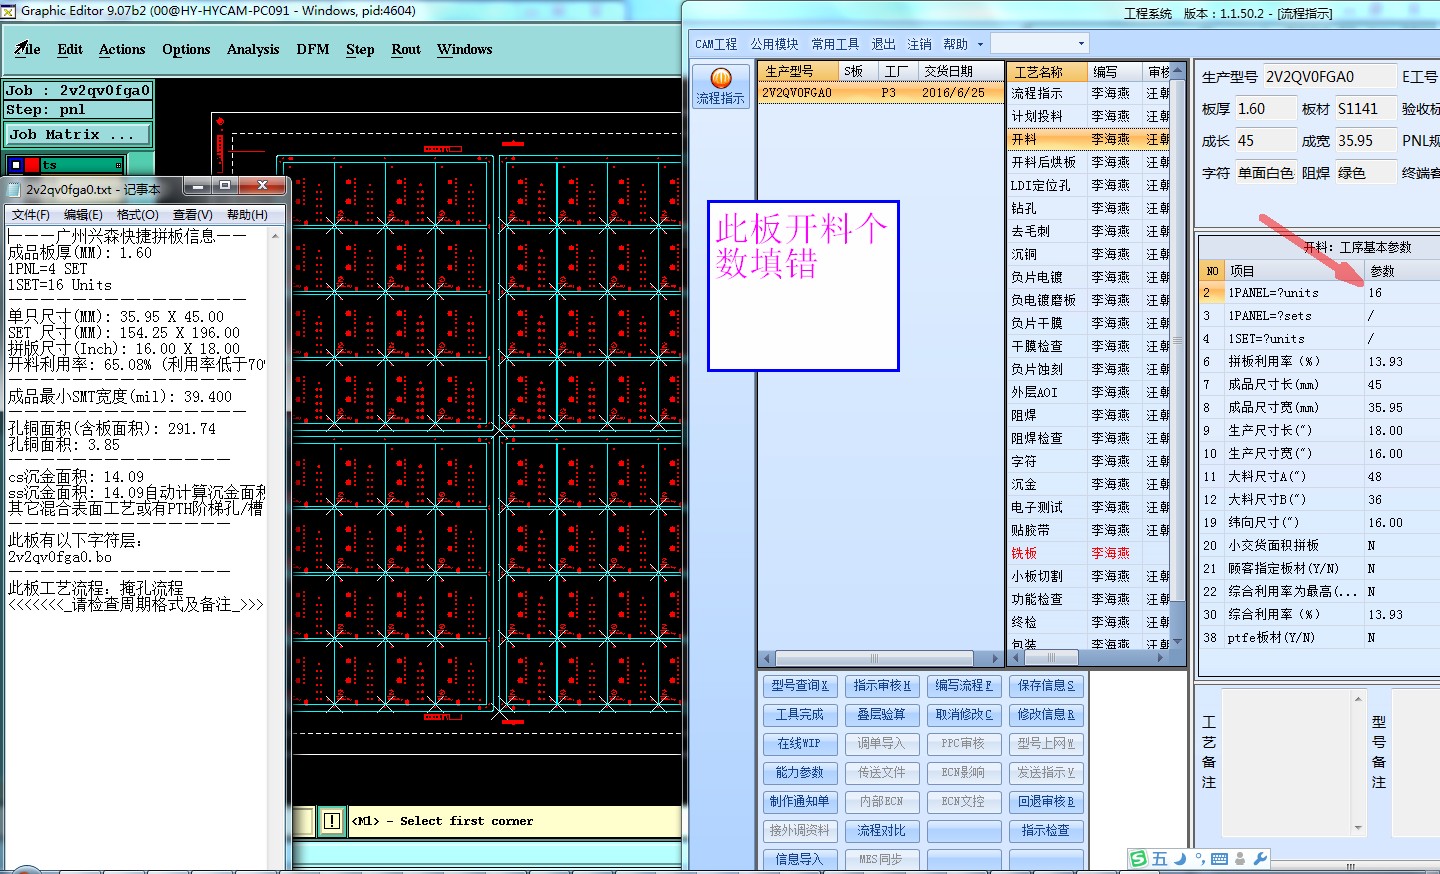
Task: Click the 流程对比 button
Action: pos(882,831)
